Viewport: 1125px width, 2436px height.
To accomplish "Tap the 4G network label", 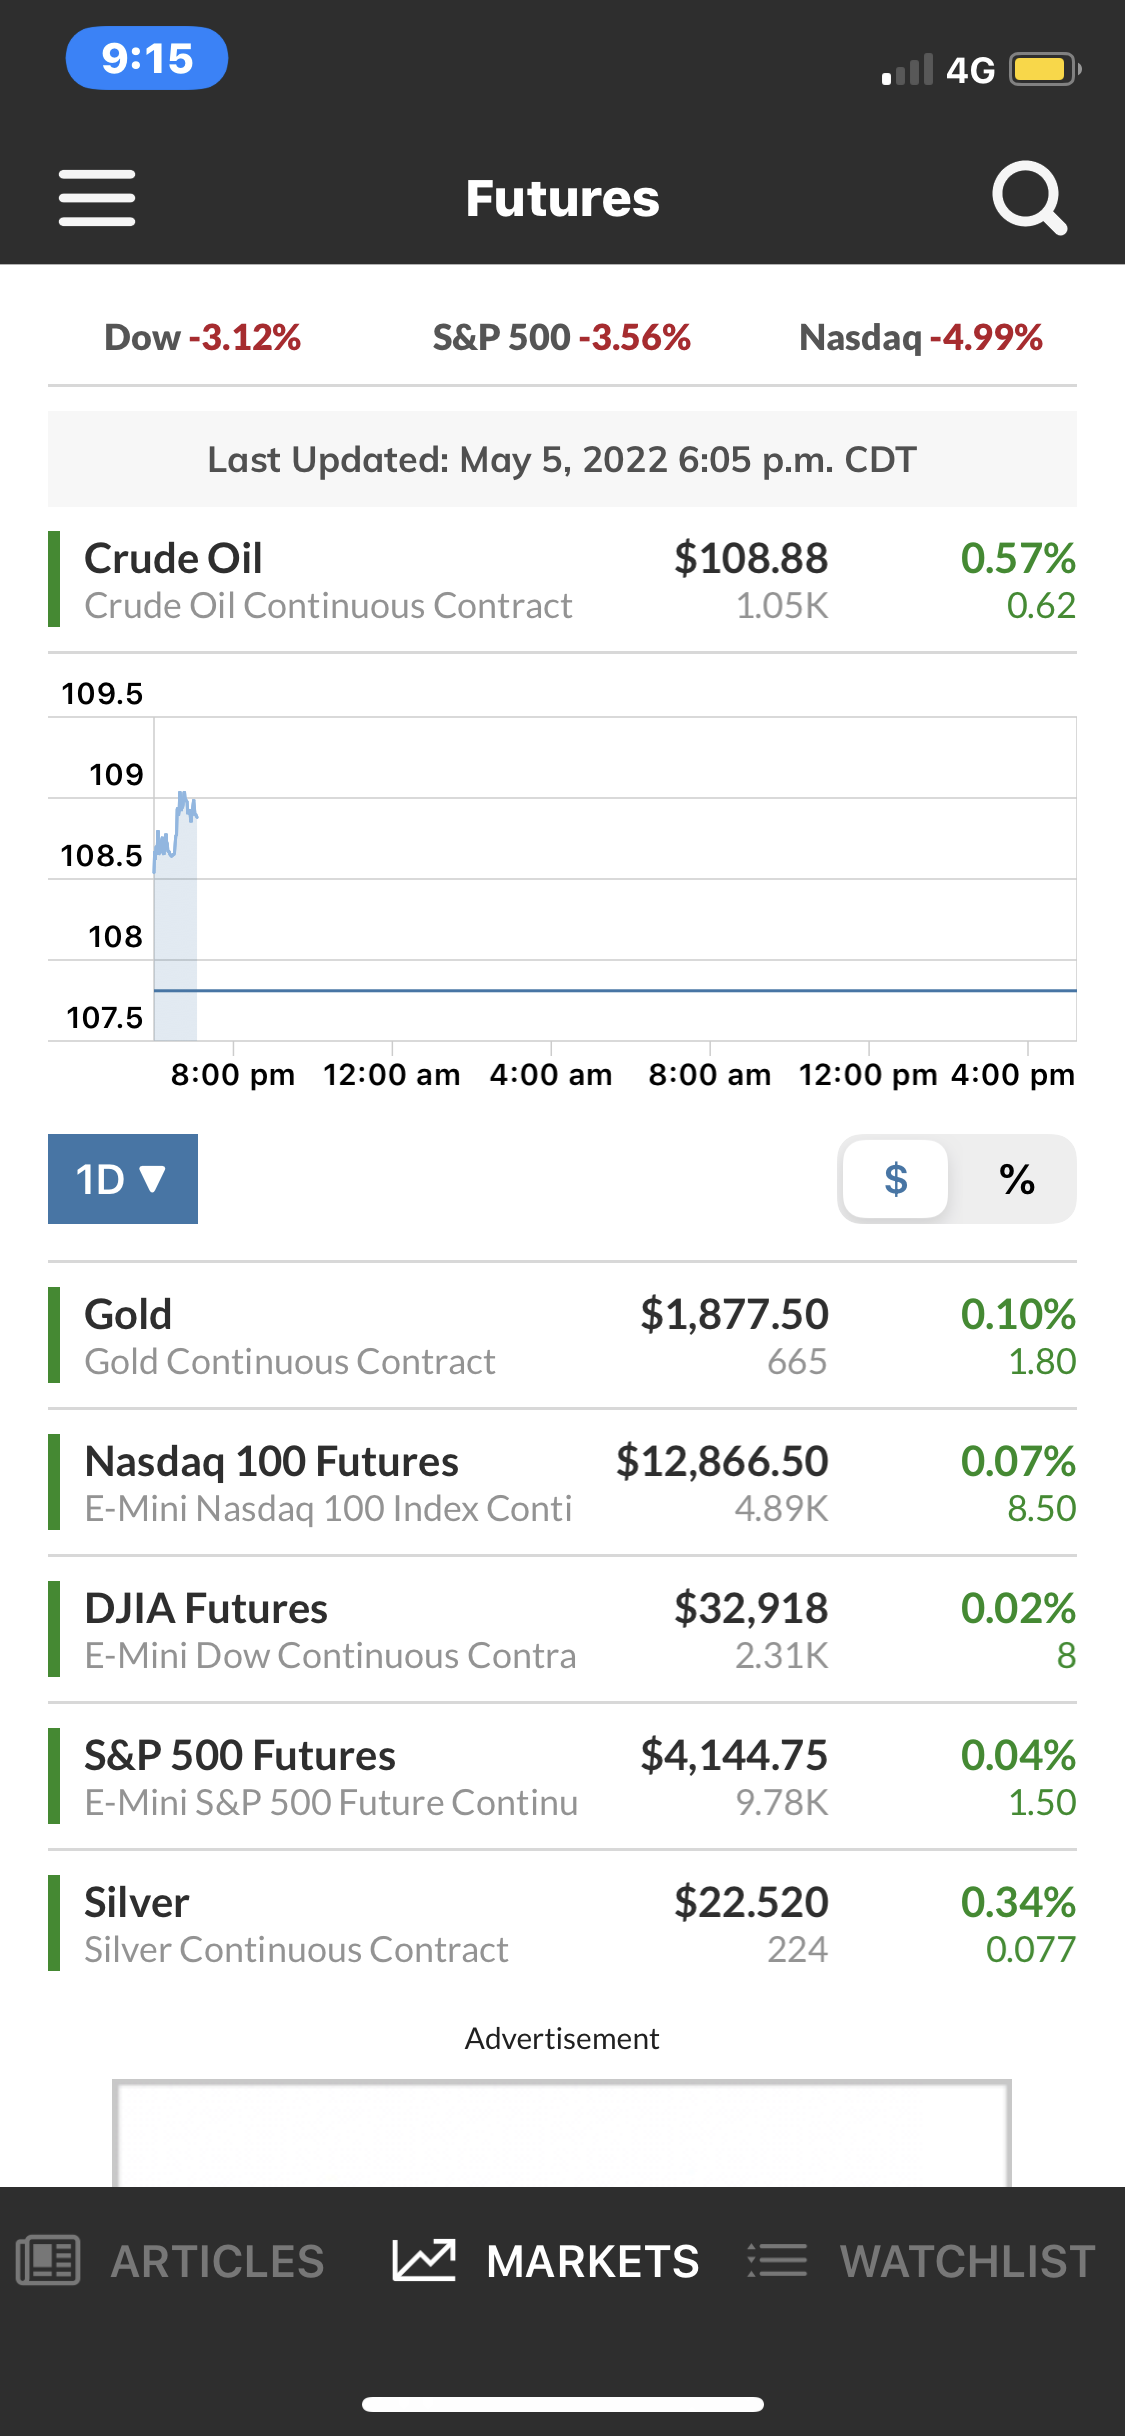I will tap(970, 70).
